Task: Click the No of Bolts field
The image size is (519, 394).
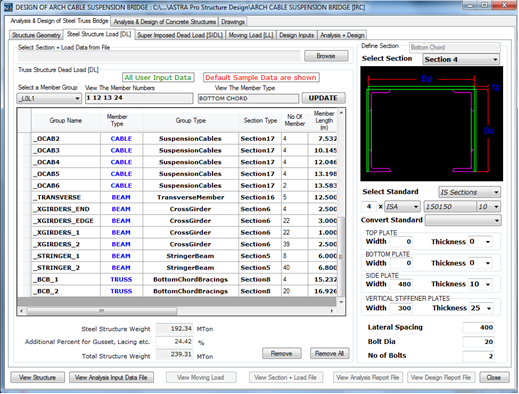Action: 479,356
